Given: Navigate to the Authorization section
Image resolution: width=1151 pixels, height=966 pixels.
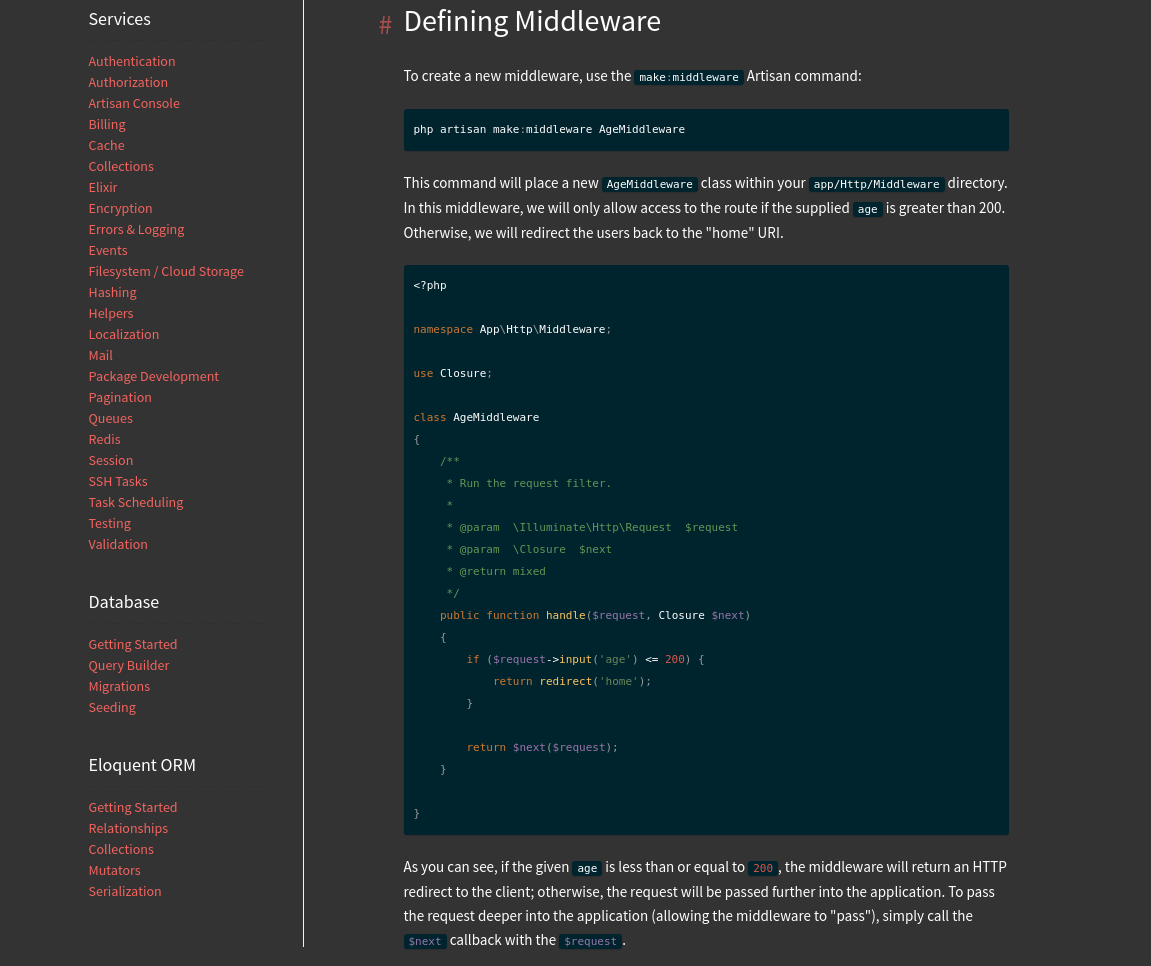Looking at the screenshot, I should (128, 82).
